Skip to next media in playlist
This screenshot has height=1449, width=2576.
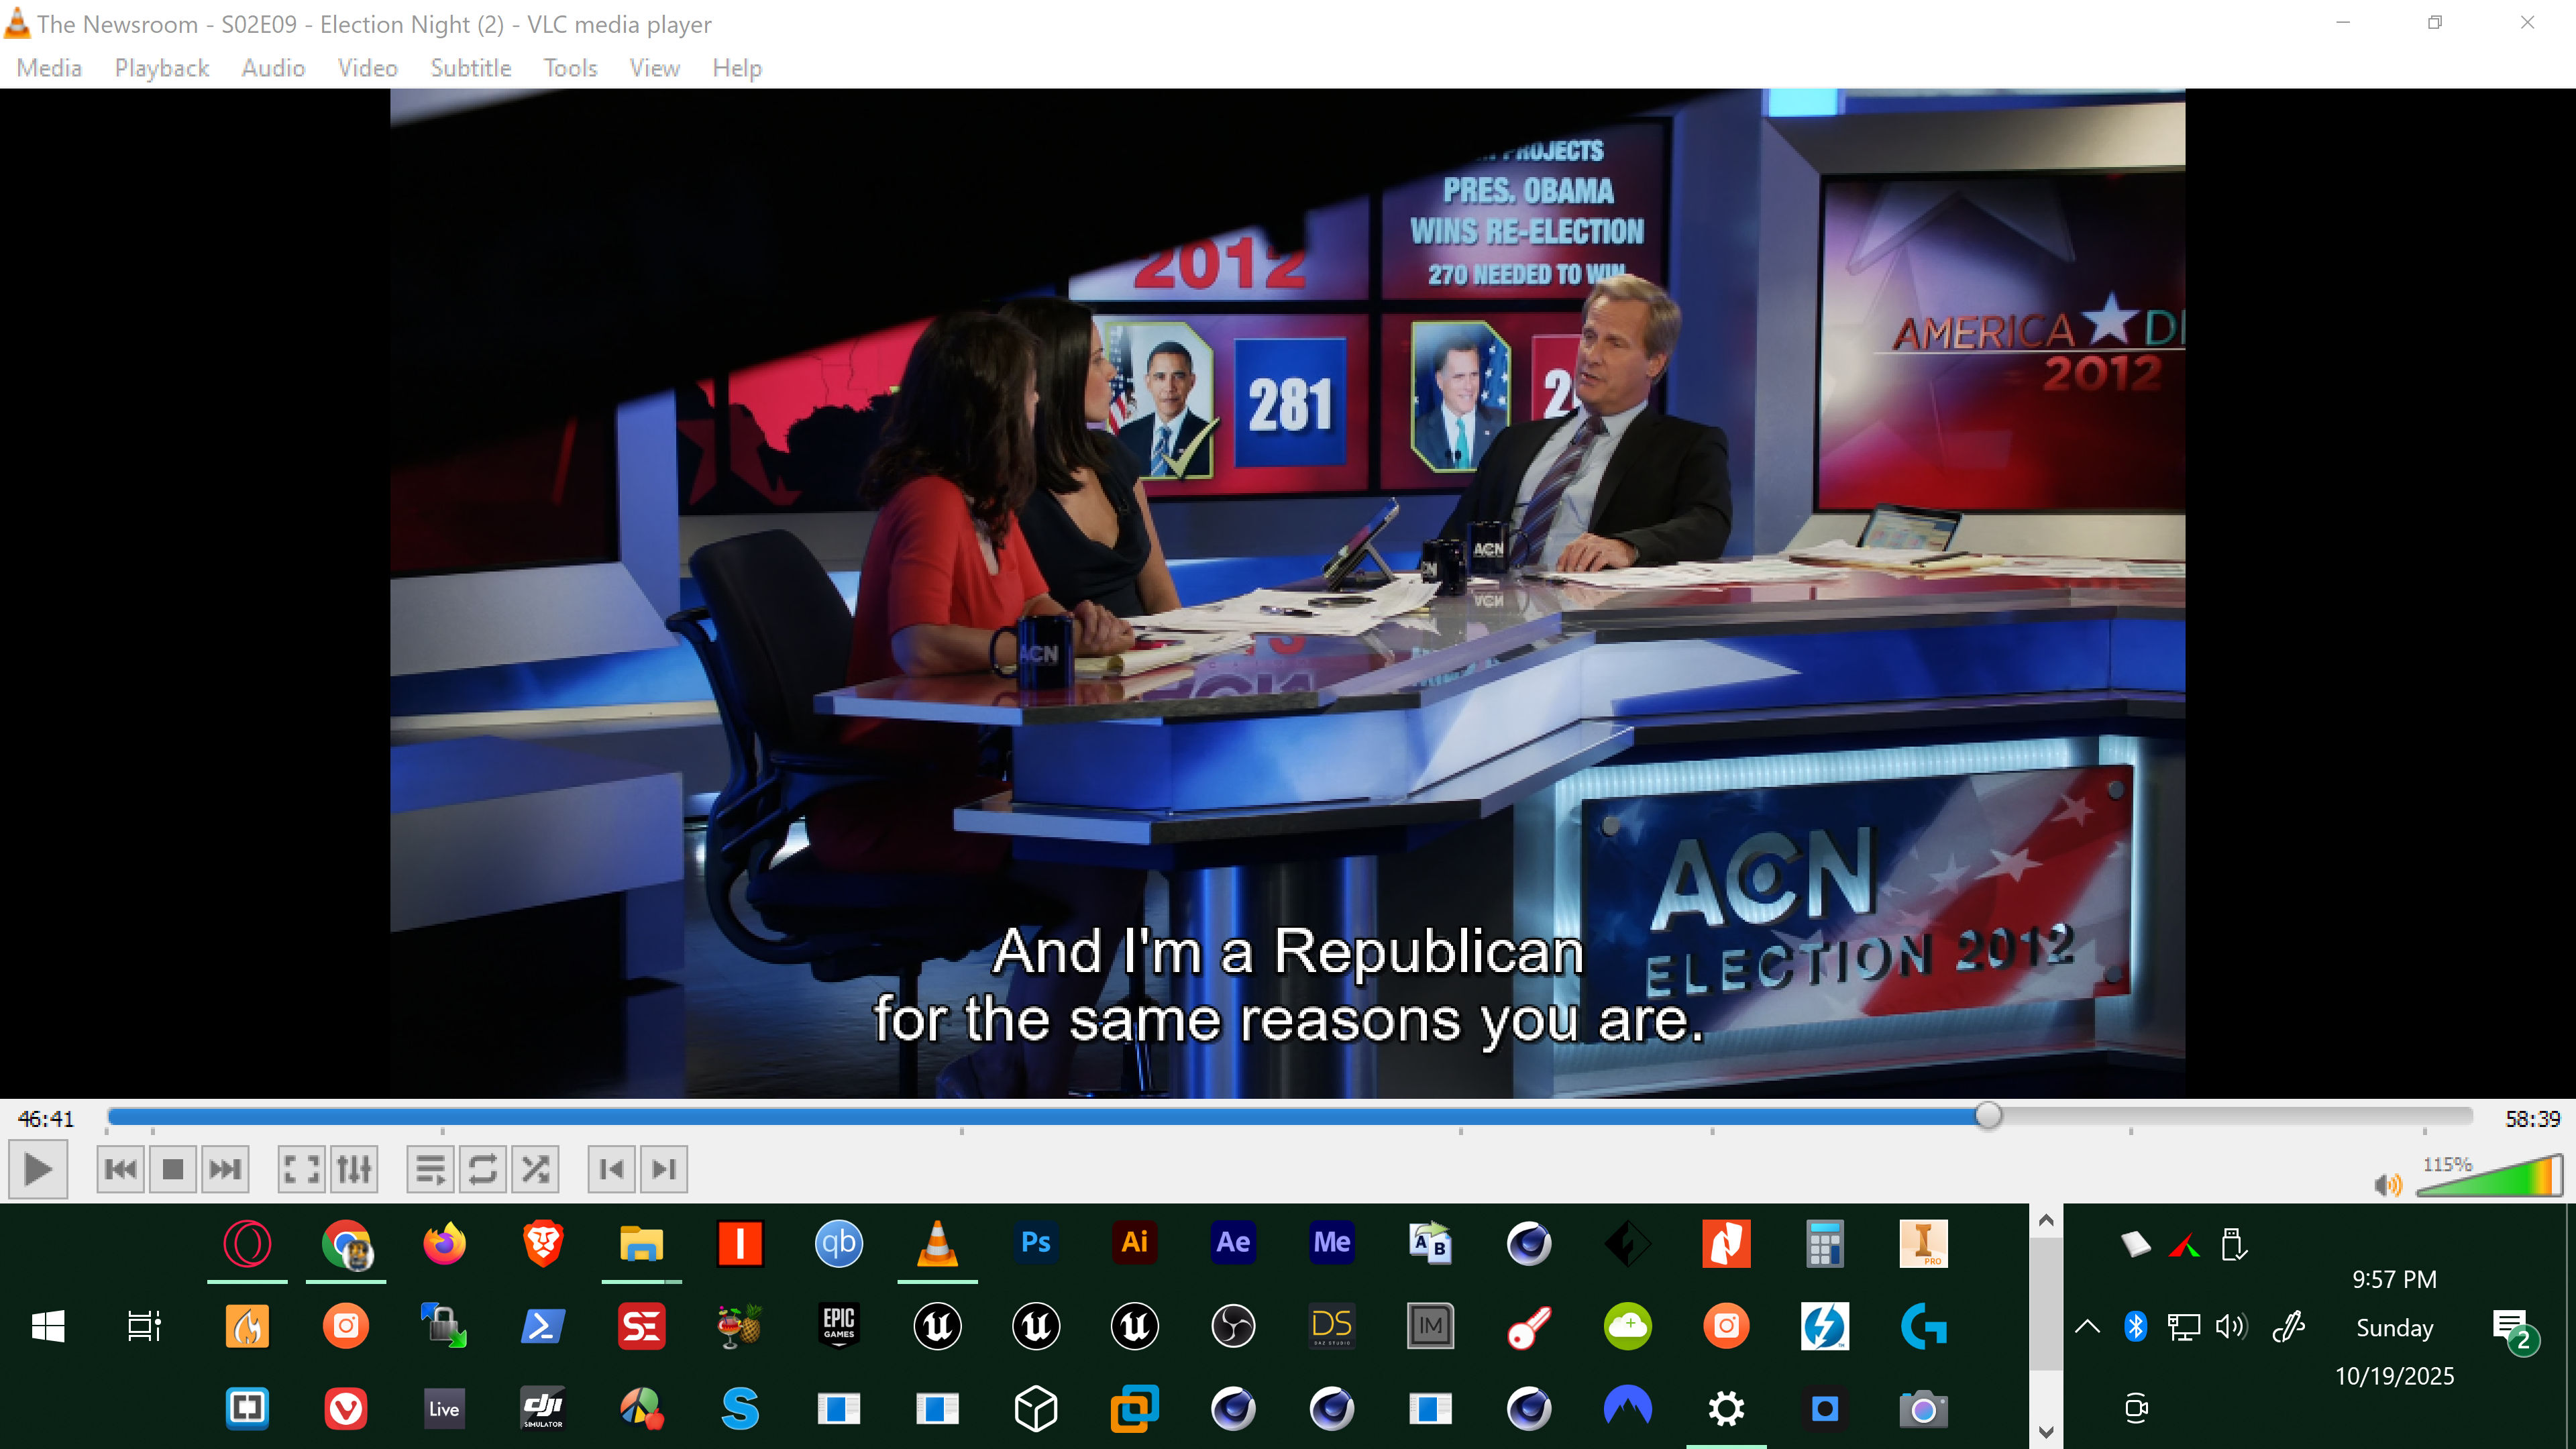point(225,1169)
